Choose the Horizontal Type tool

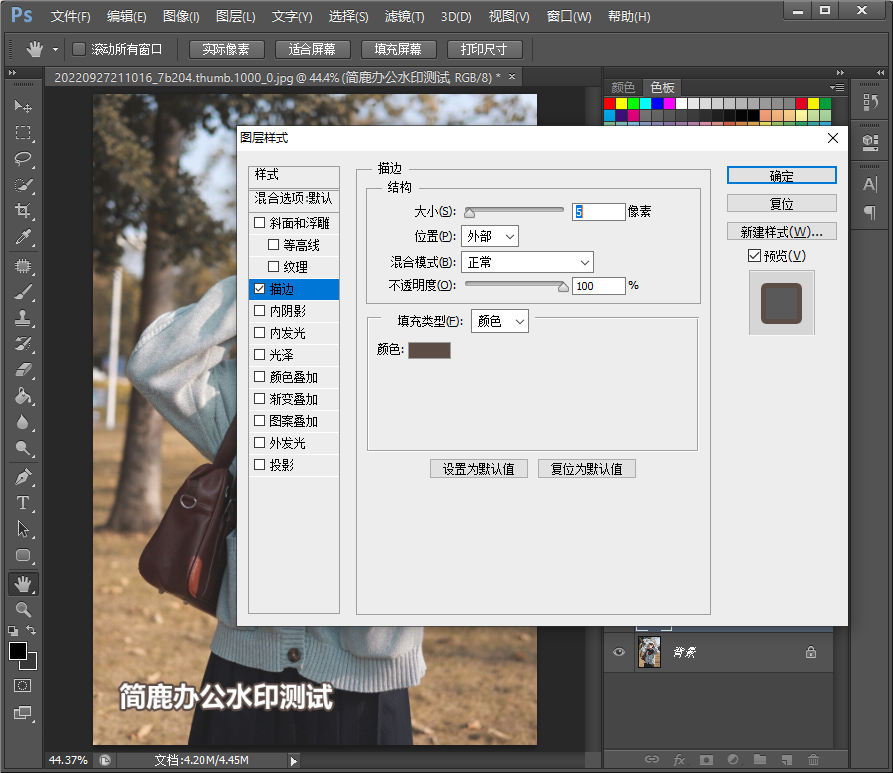pyautogui.click(x=22, y=503)
